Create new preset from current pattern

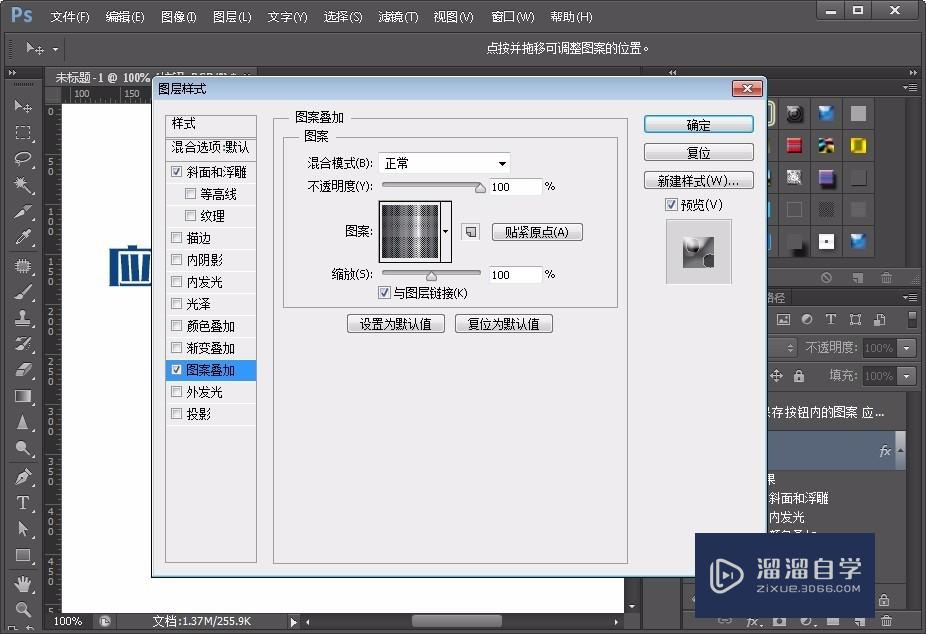(471, 232)
